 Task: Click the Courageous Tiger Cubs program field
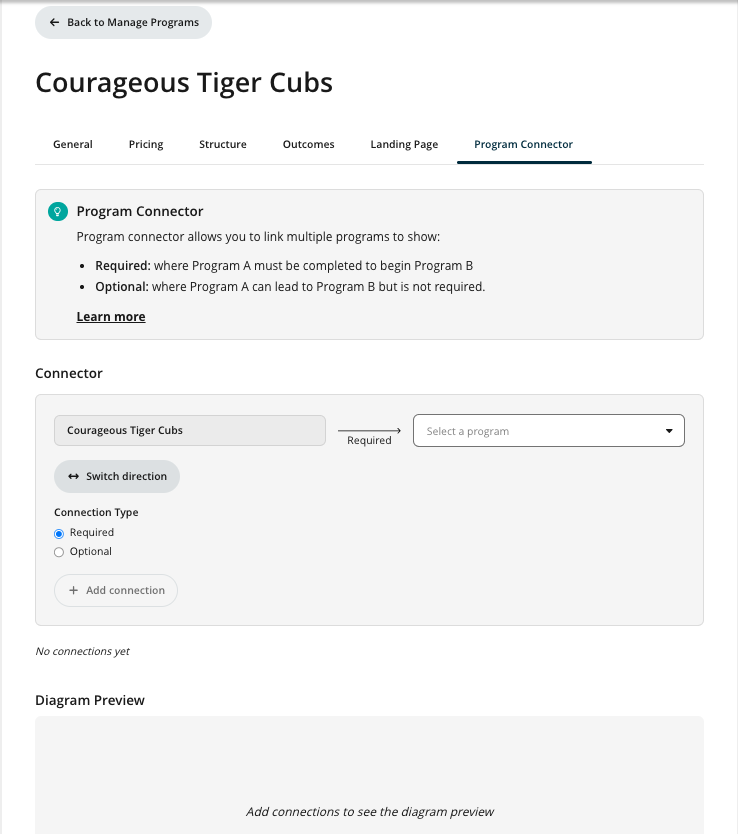pyautogui.click(x=189, y=431)
